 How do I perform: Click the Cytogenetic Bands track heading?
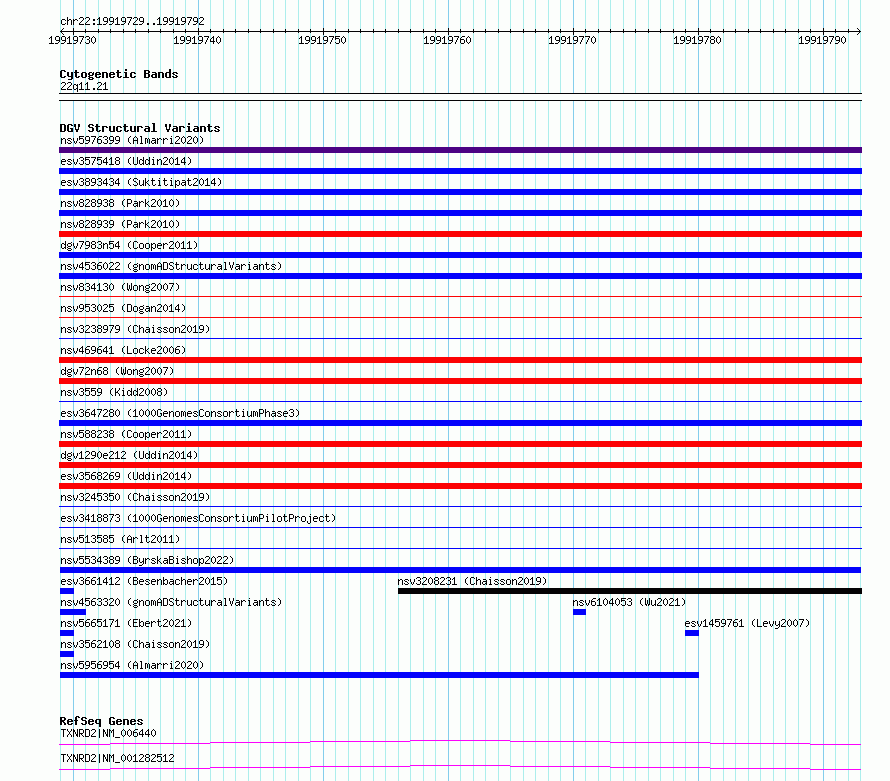(119, 74)
